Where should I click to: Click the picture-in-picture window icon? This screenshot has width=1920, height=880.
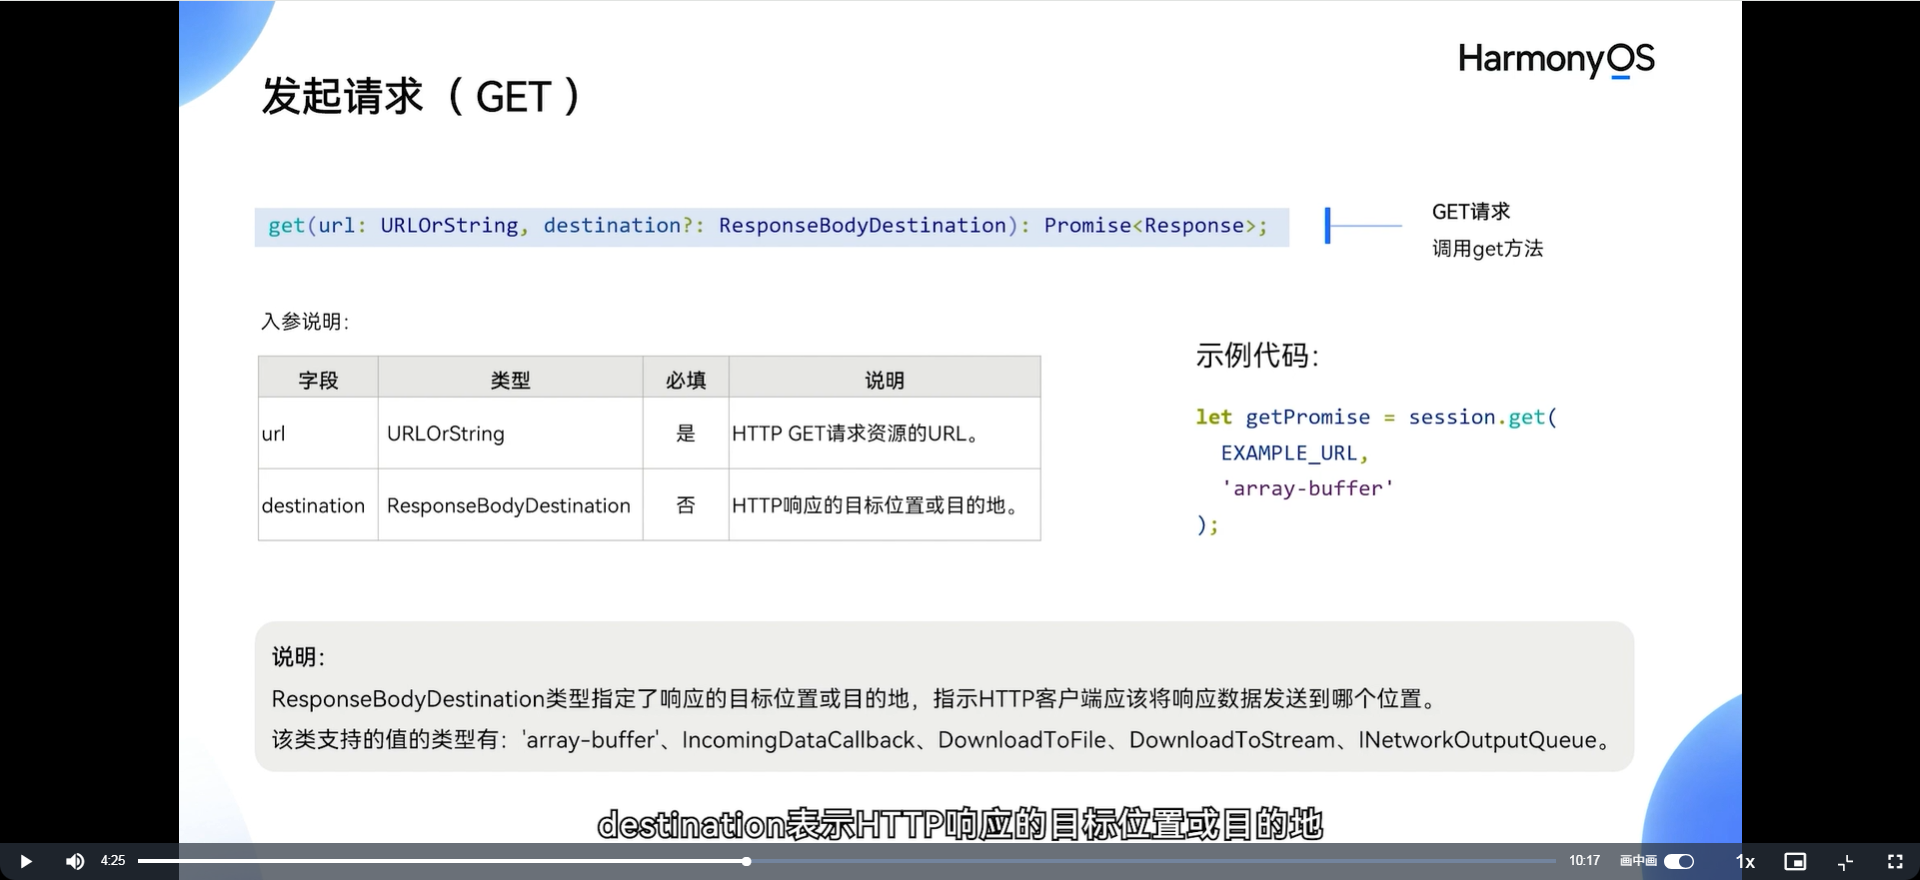1795,861
